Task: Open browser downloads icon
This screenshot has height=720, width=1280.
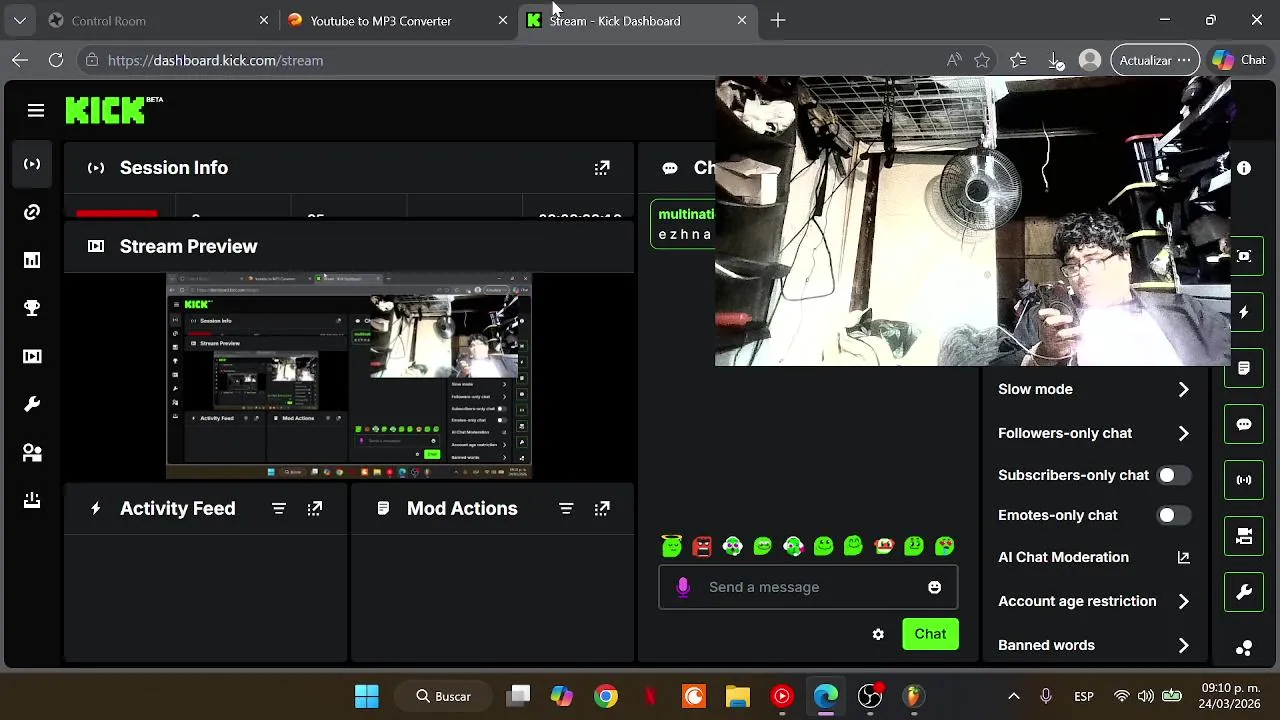Action: [x=1055, y=60]
